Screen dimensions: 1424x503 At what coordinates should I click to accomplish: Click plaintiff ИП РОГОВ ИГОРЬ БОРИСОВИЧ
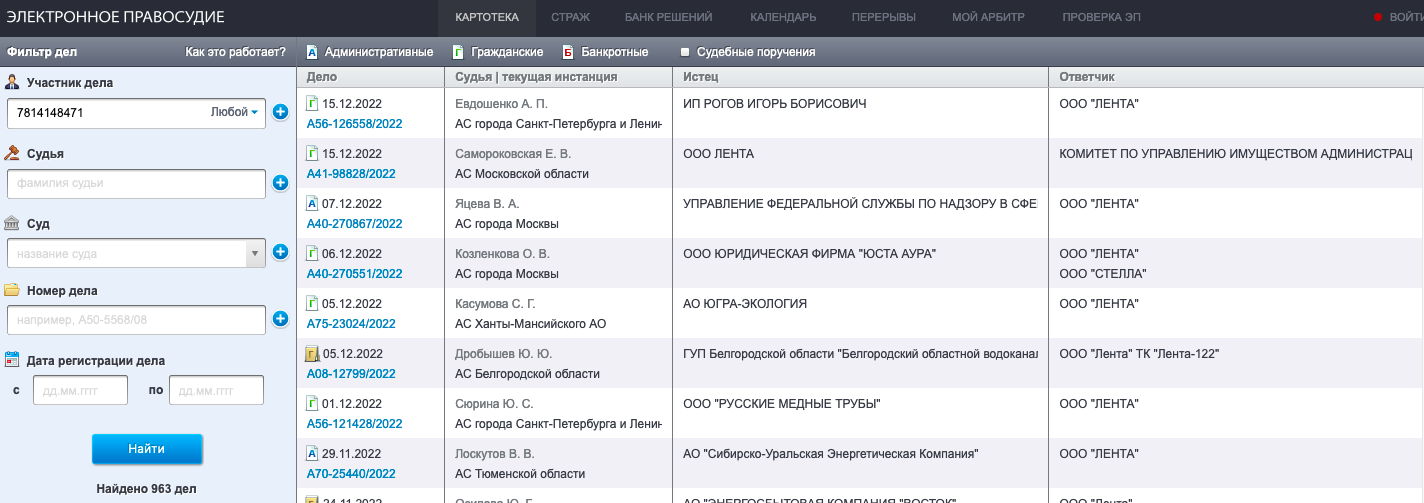point(774,104)
